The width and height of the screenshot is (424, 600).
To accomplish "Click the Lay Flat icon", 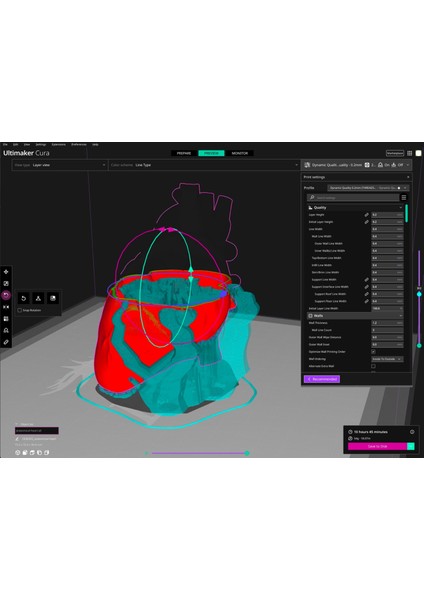I will 38,298.
